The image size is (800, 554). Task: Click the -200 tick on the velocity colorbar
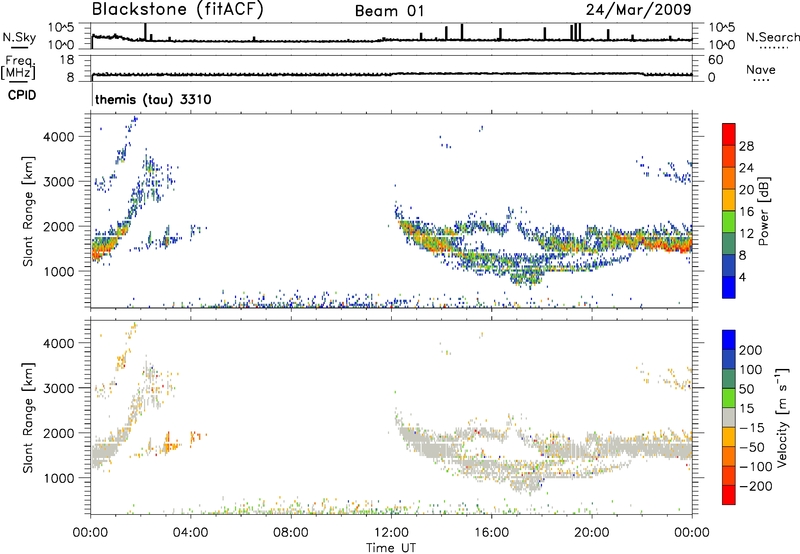tap(756, 486)
